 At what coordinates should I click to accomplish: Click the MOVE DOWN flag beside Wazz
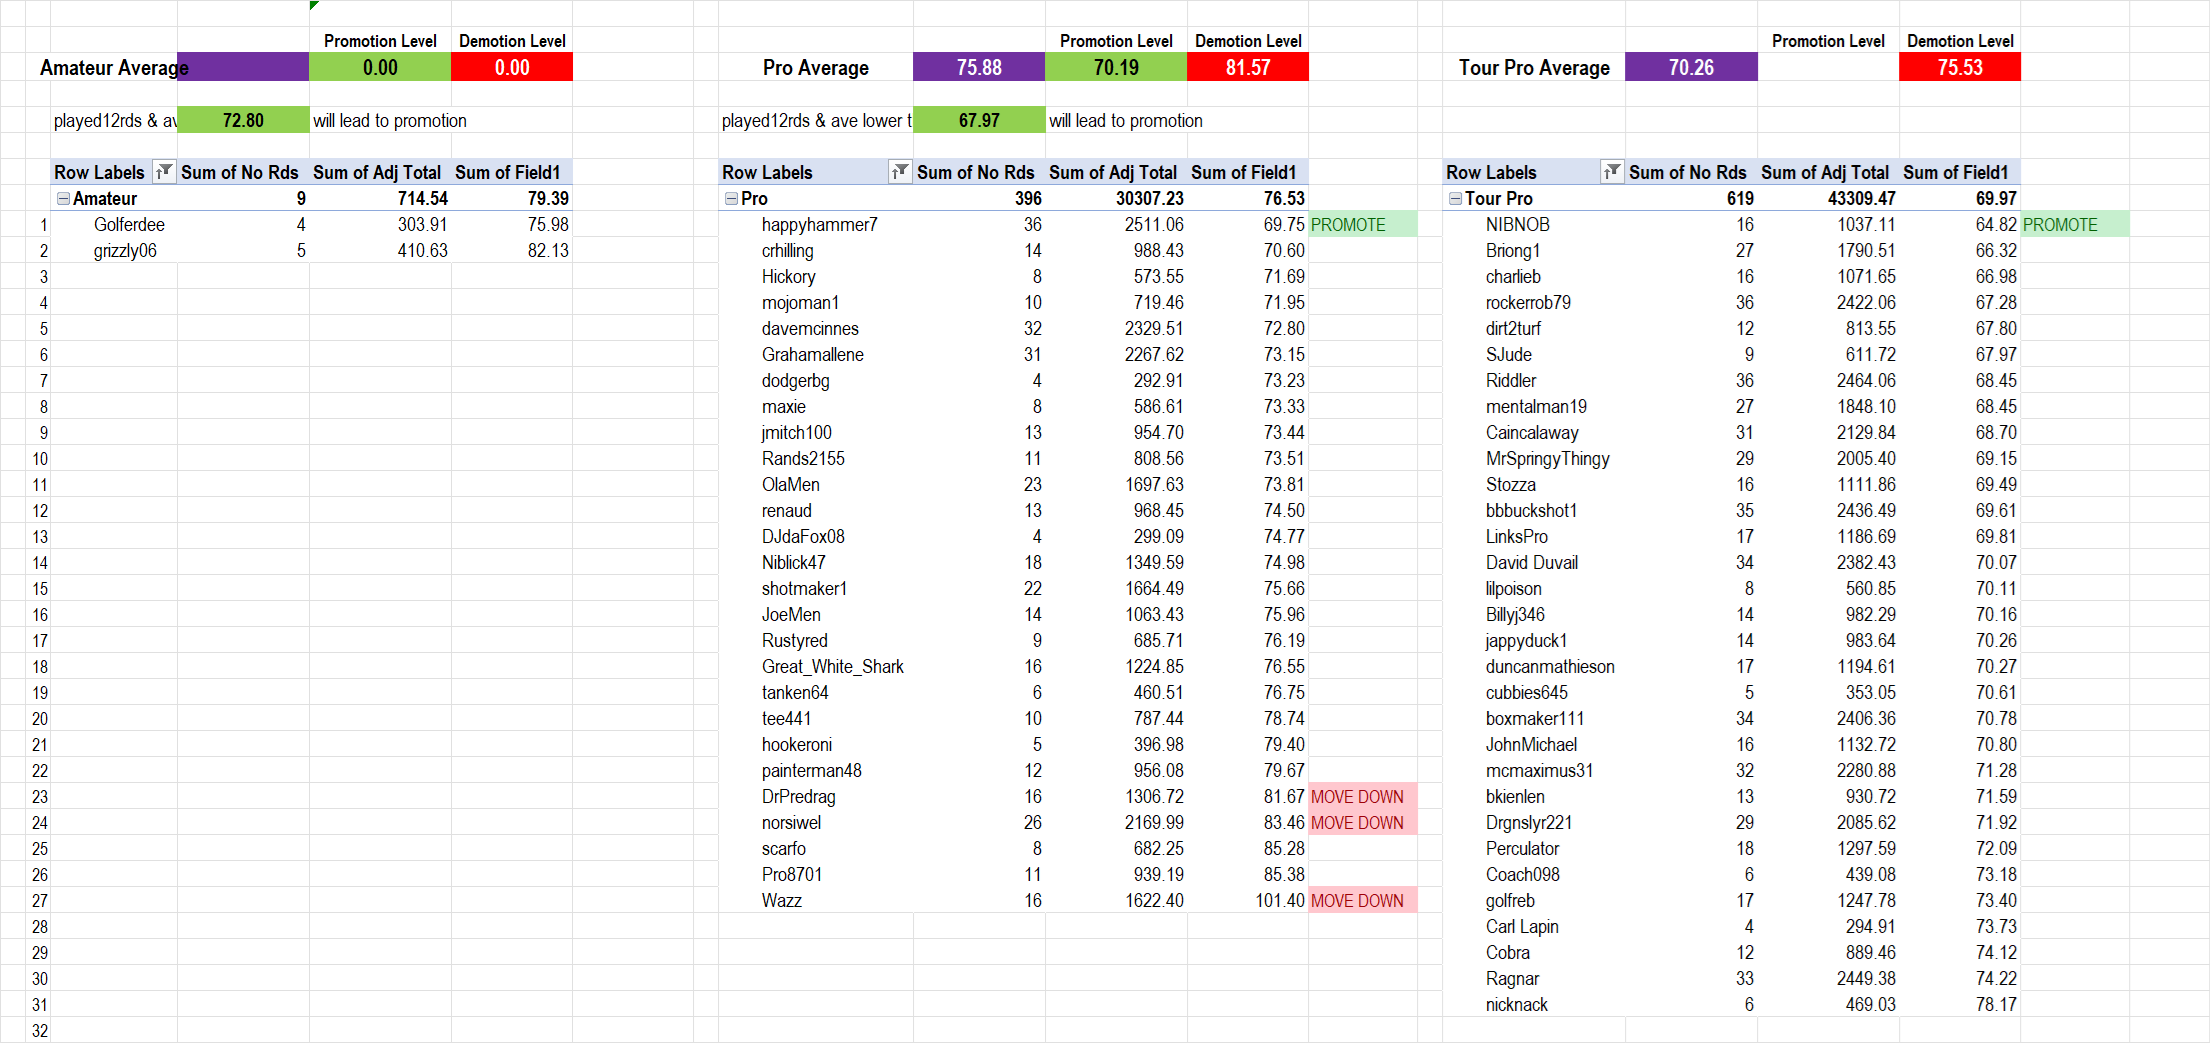pyautogui.click(x=1357, y=901)
